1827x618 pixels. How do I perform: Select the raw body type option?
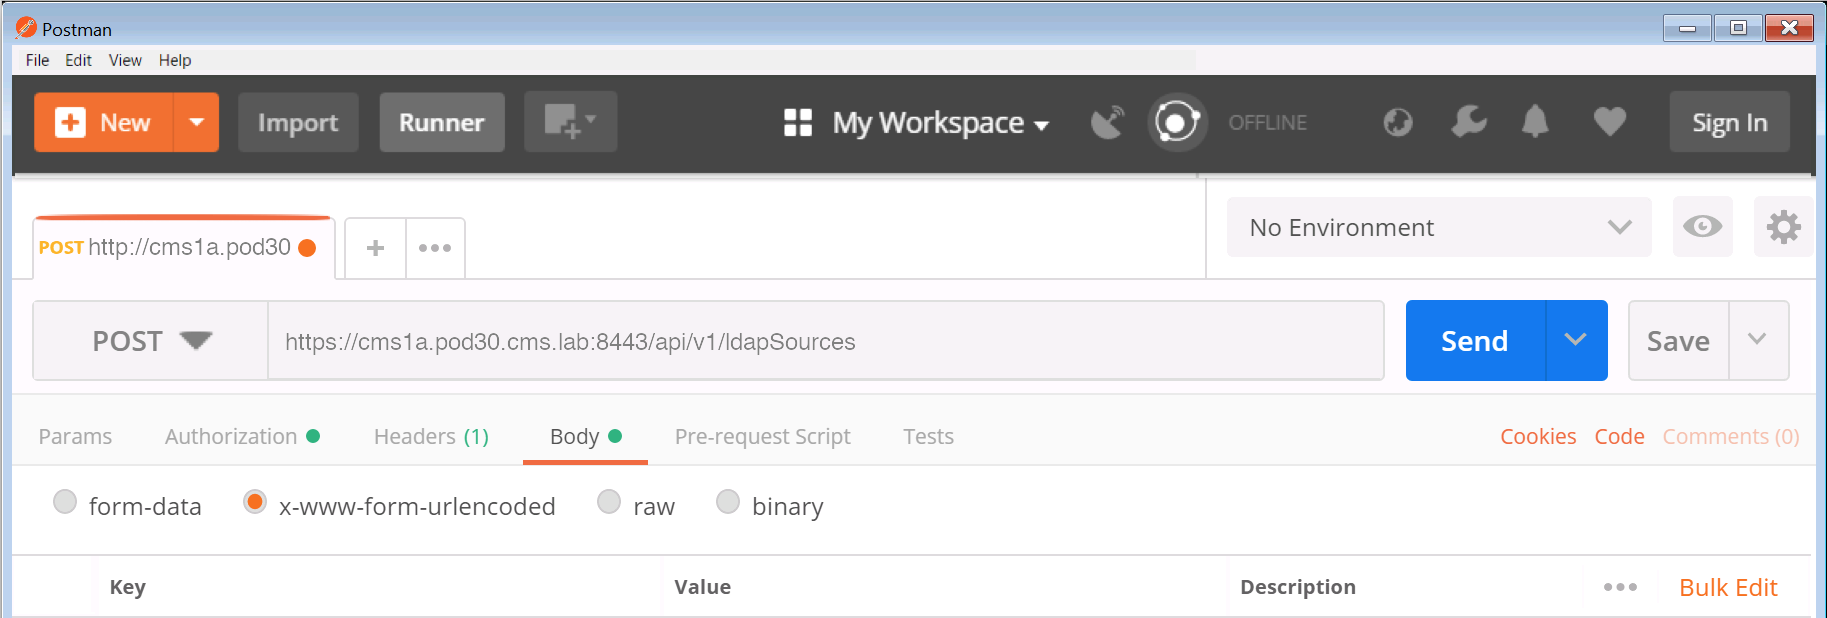[609, 502]
